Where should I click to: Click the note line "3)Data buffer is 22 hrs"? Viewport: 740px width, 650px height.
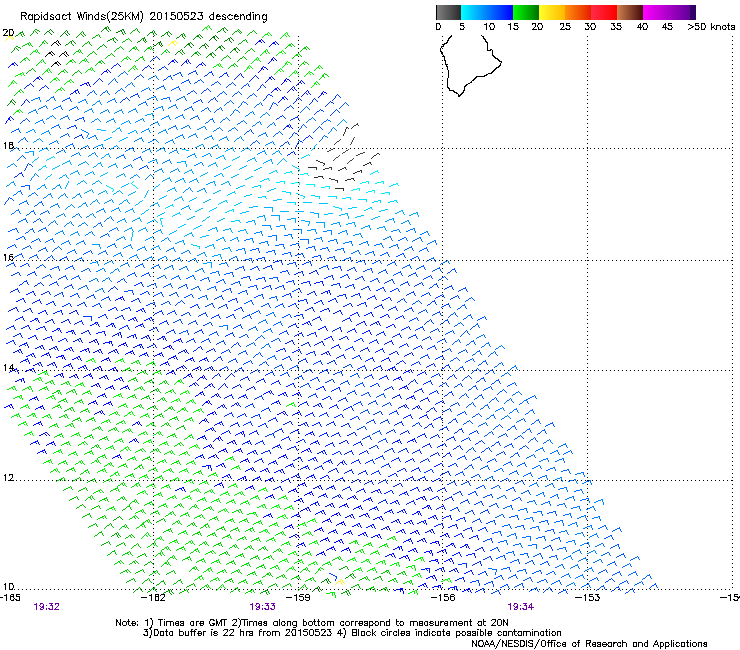352,633
